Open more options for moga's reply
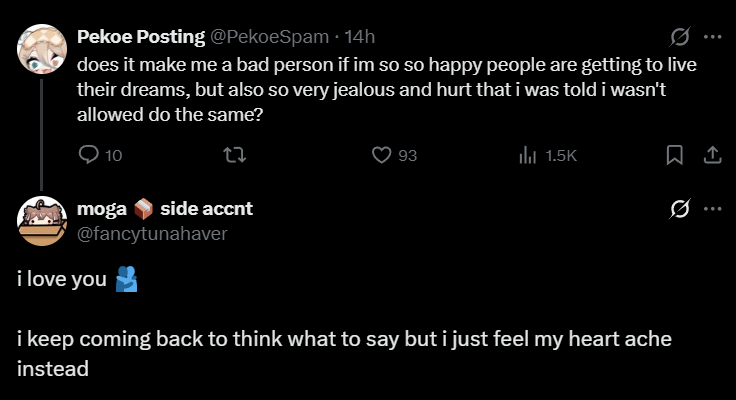Image resolution: width=736 pixels, height=400 pixels. [713, 209]
